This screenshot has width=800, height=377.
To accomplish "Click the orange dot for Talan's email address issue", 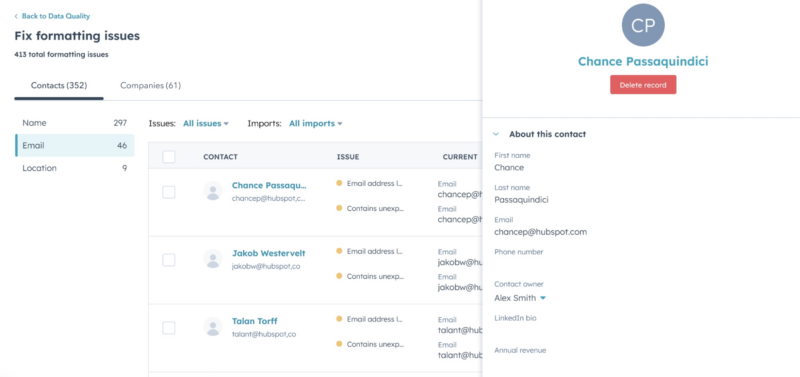I will point(339,319).
